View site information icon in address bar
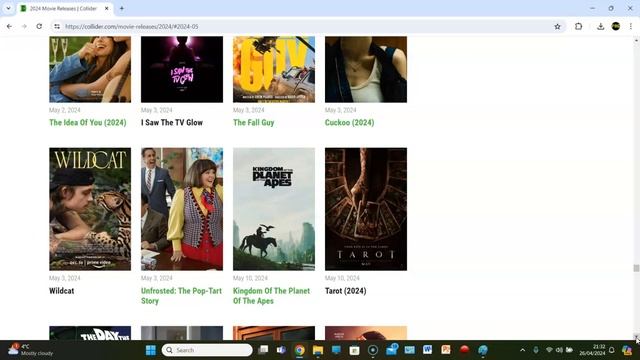Image resolution: width=640 pixels, height=360 pixels. coord(57,26)
